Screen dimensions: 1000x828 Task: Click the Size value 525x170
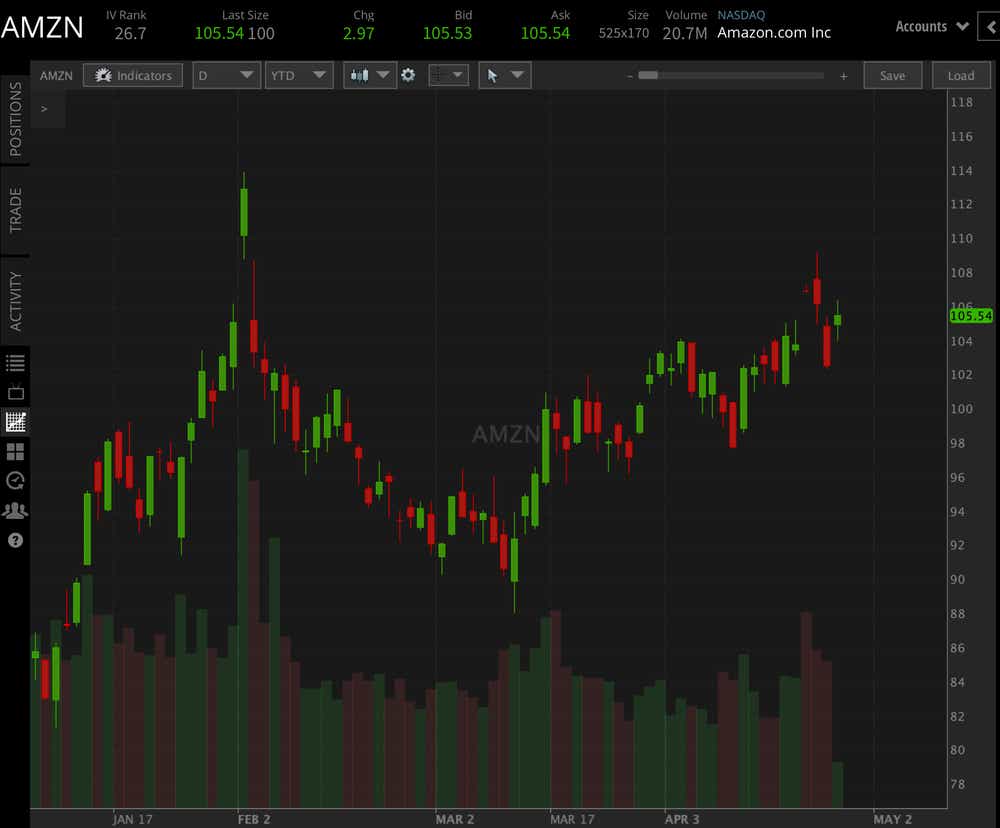pos(624,33)
